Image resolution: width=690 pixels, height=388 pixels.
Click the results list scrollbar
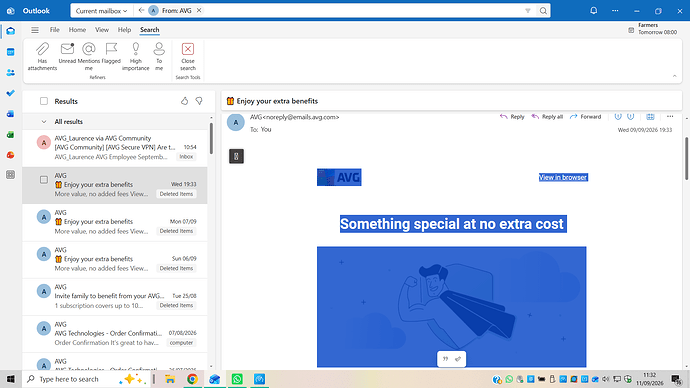[211, 138]
